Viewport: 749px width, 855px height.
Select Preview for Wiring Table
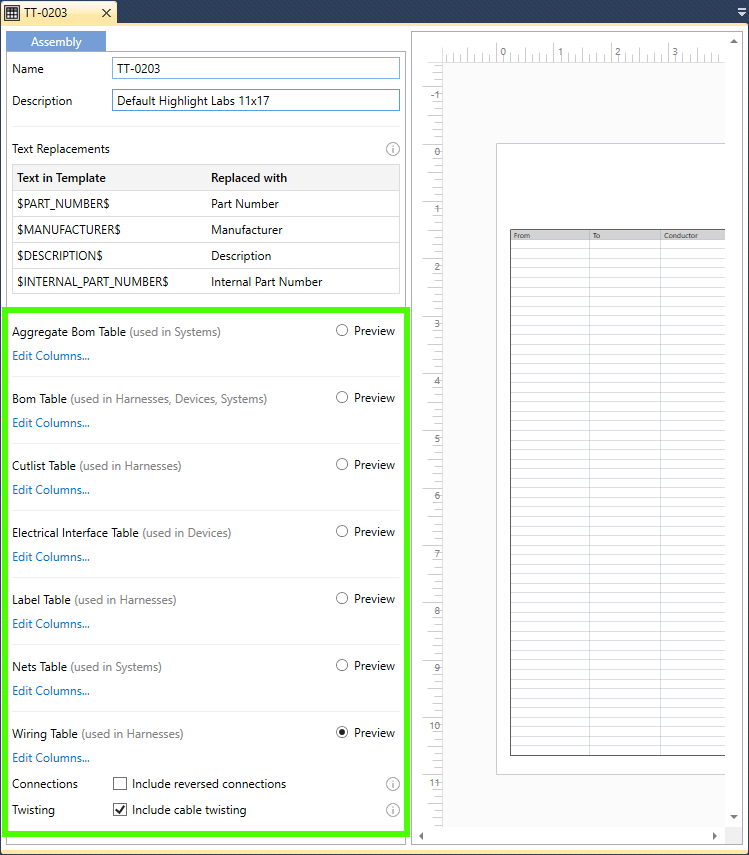click(342, 732)
